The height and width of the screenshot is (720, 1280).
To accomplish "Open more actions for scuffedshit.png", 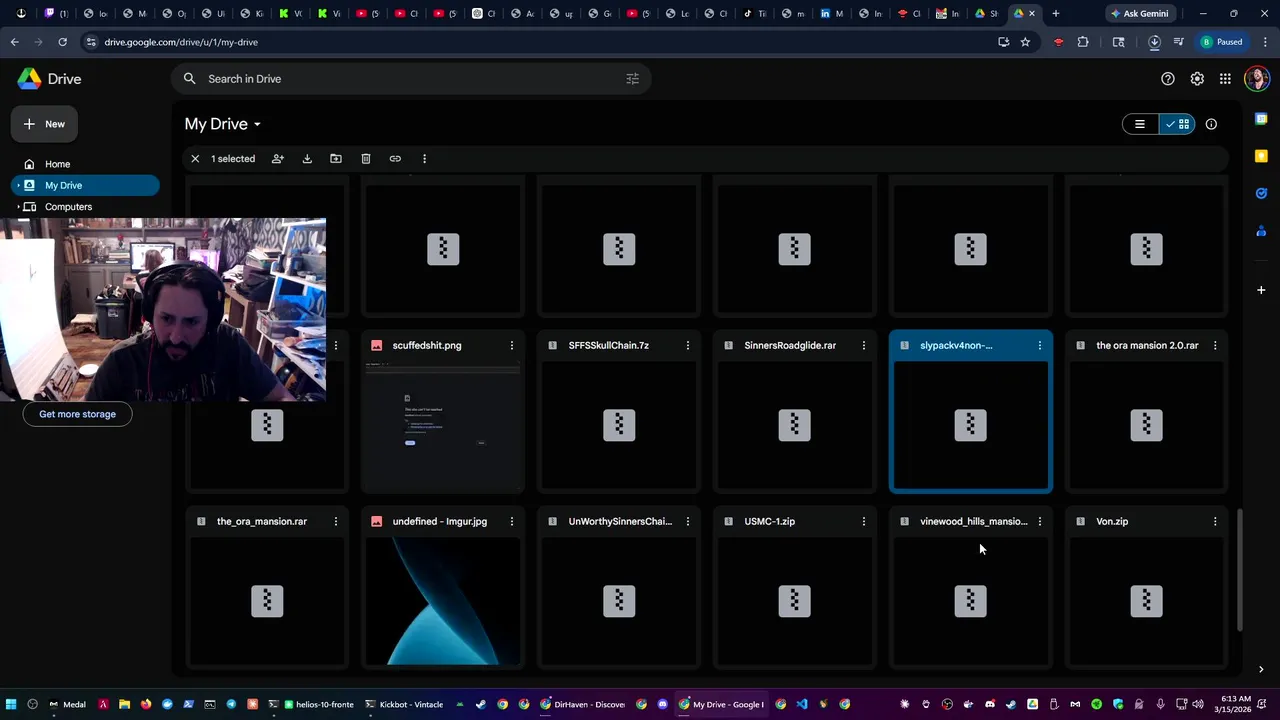I will click(512, 345).
